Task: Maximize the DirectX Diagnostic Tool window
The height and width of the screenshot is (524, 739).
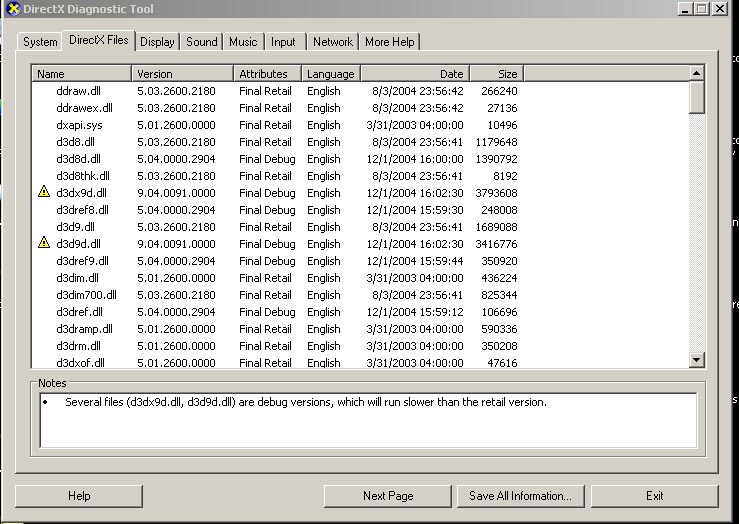Action: pyautogui.click(x=702, y=8)
